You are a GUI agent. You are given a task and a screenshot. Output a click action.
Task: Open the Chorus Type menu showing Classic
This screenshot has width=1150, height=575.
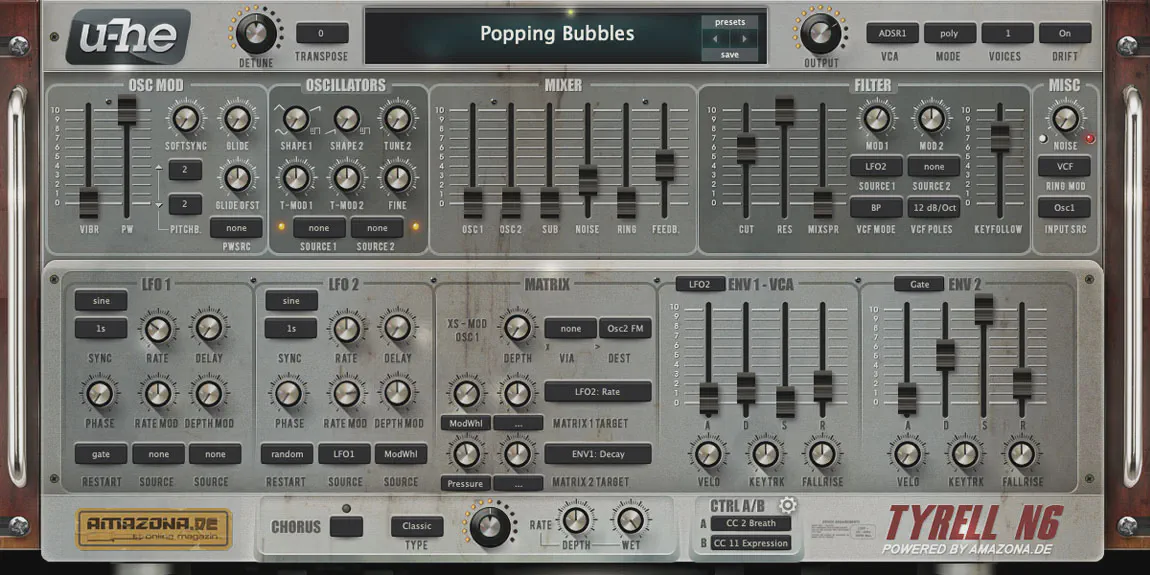[417, 526]
